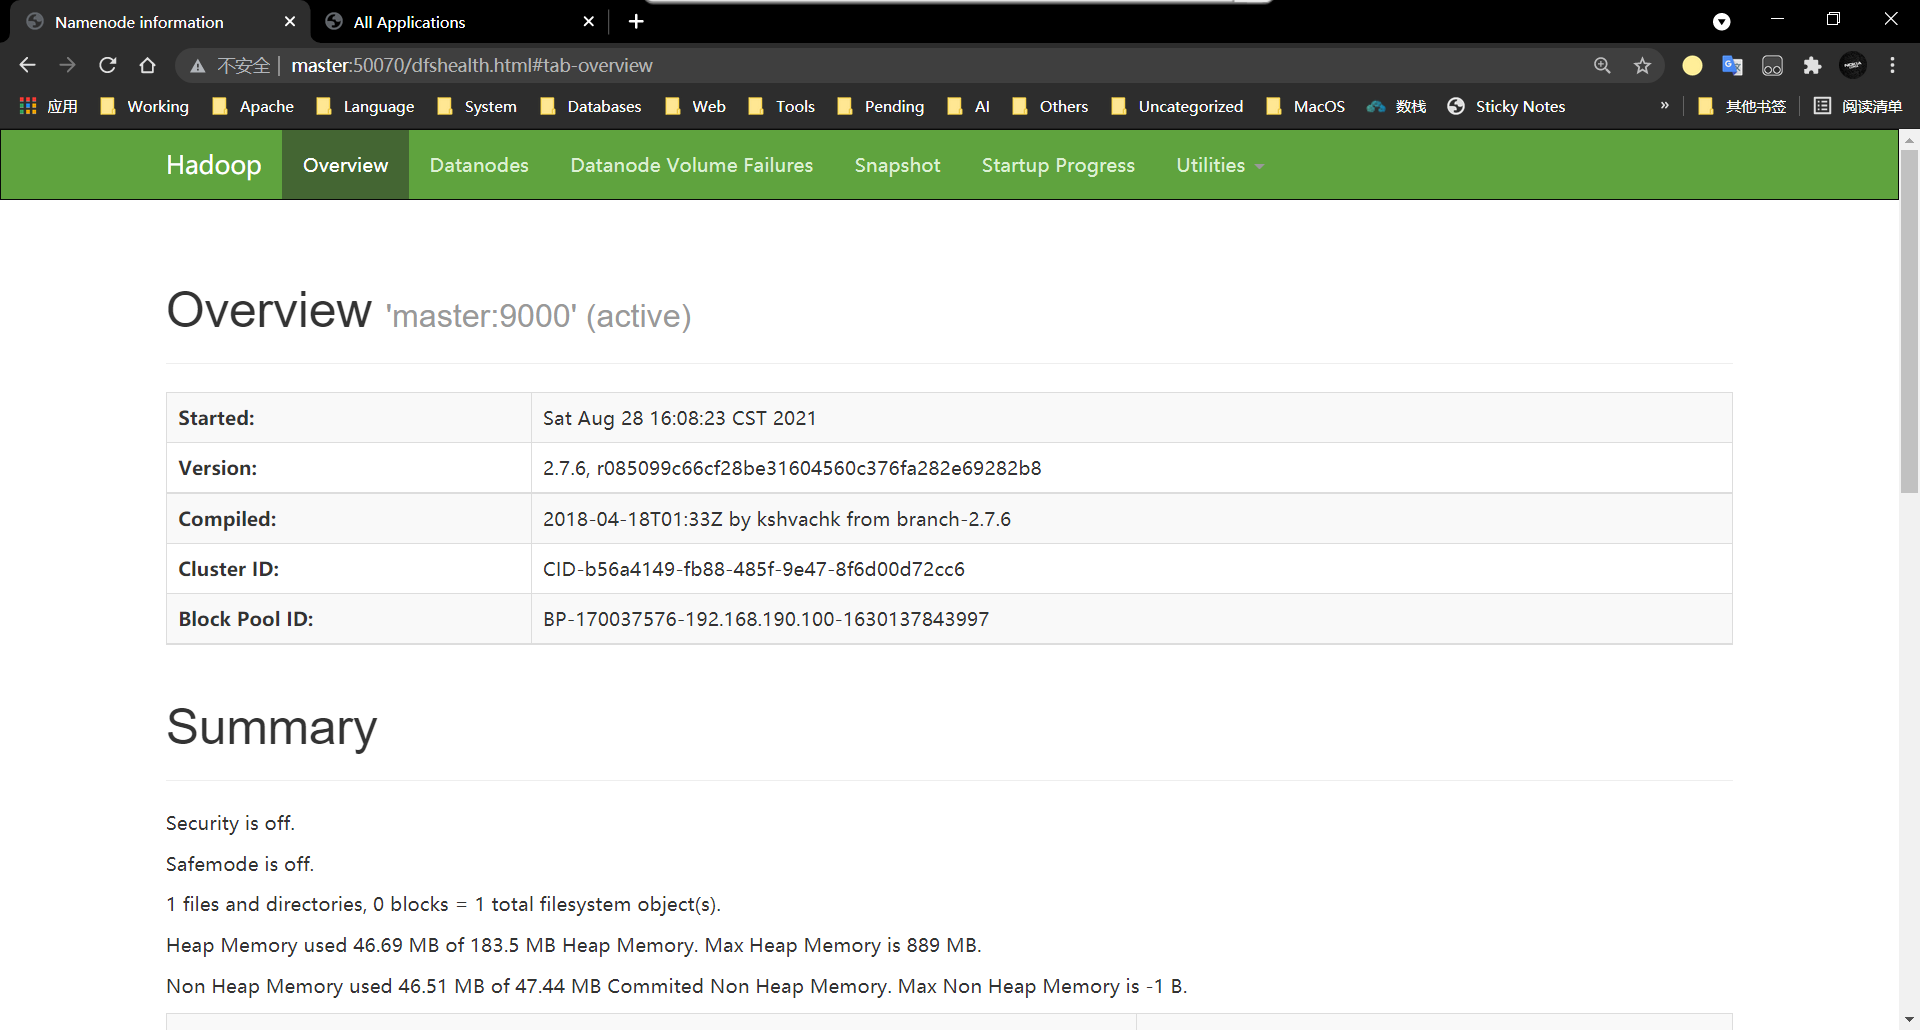1920x1030 pixels.
Task: Expand the hidden bookmarks chevron
Action: pos(1665,106)
